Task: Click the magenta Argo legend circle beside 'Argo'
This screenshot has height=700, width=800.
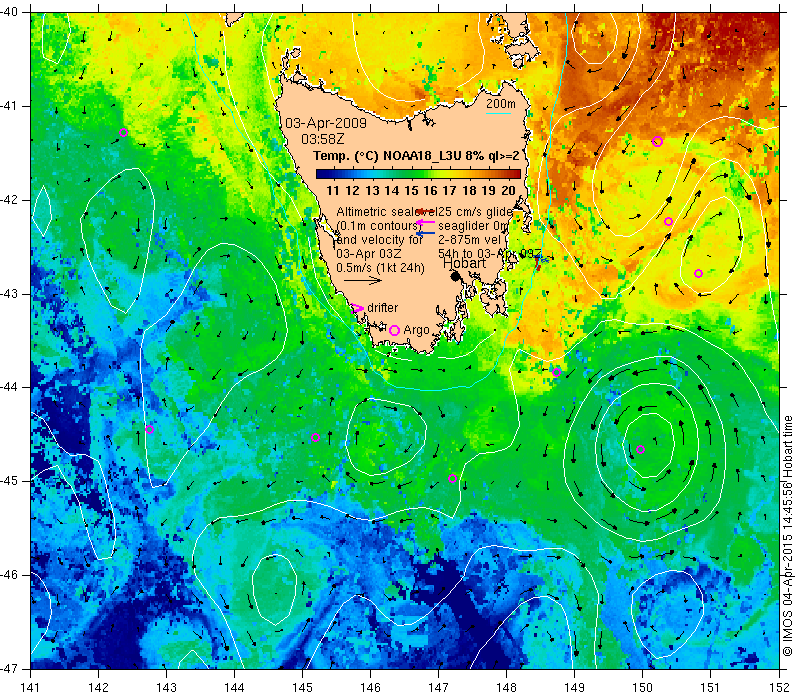Action: coord(394,330)
